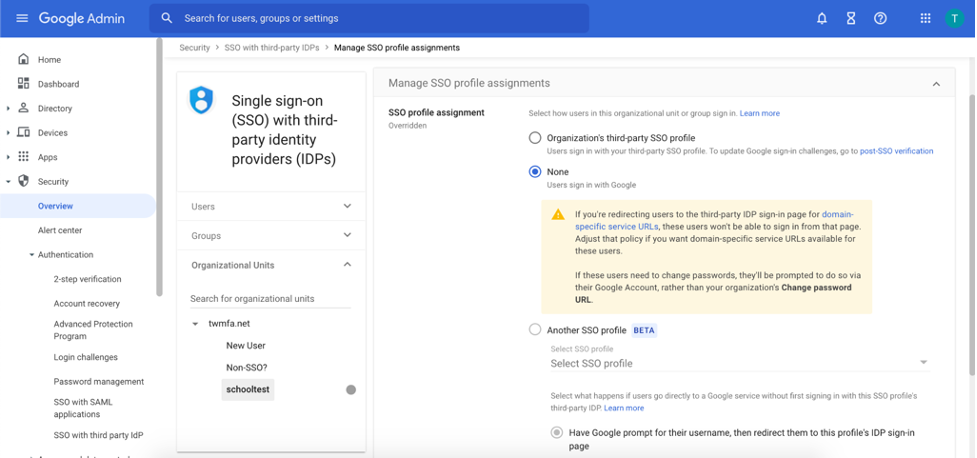This screenshot has width=977, height=458.
Task: Click the Devices icon in sidebar
Action: pos(24,132)
